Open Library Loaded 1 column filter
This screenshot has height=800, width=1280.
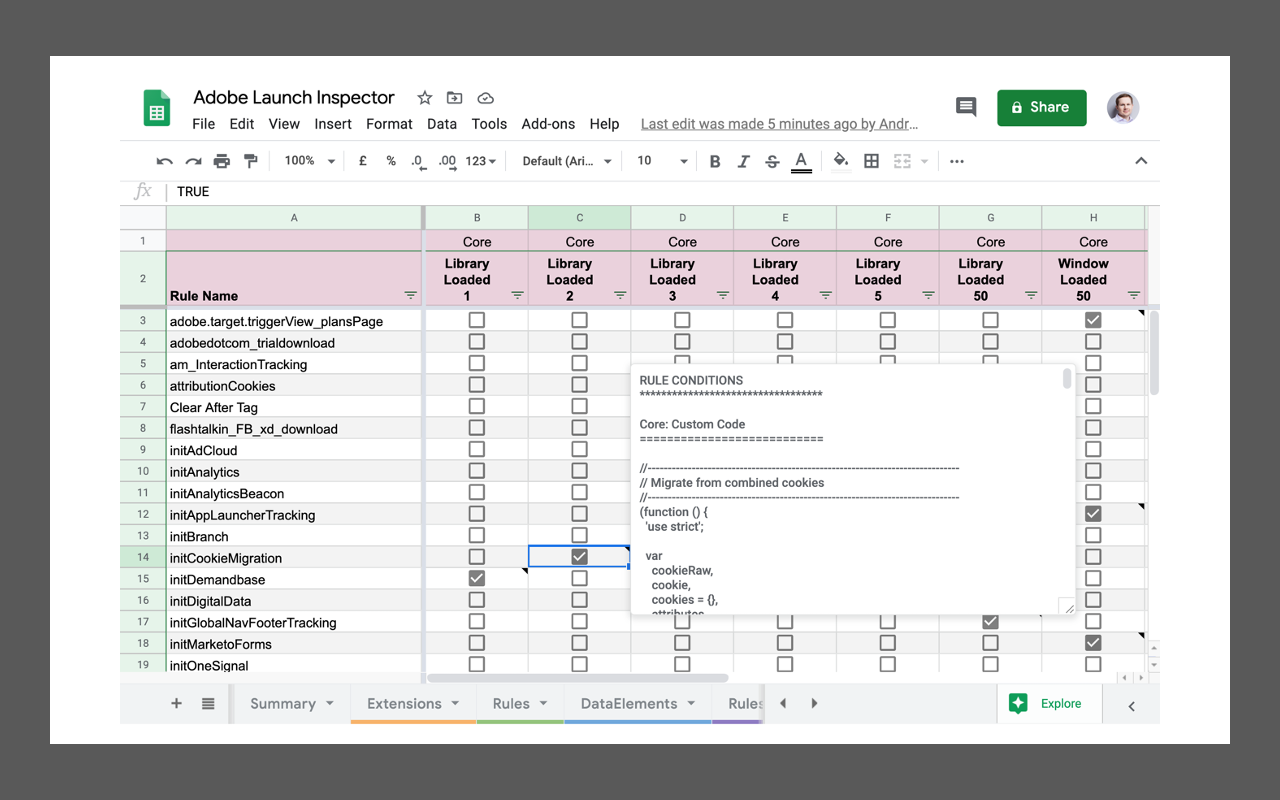click(517, 296)
